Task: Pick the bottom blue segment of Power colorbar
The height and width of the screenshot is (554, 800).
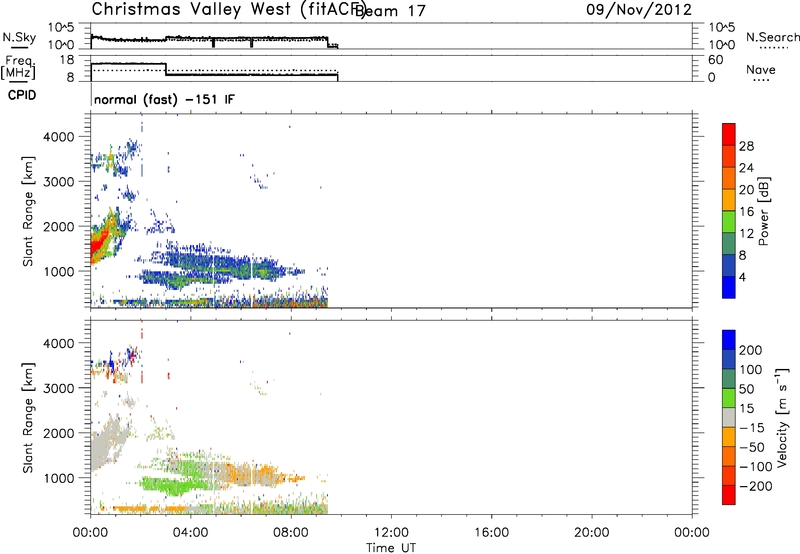Action: (729, 287)
